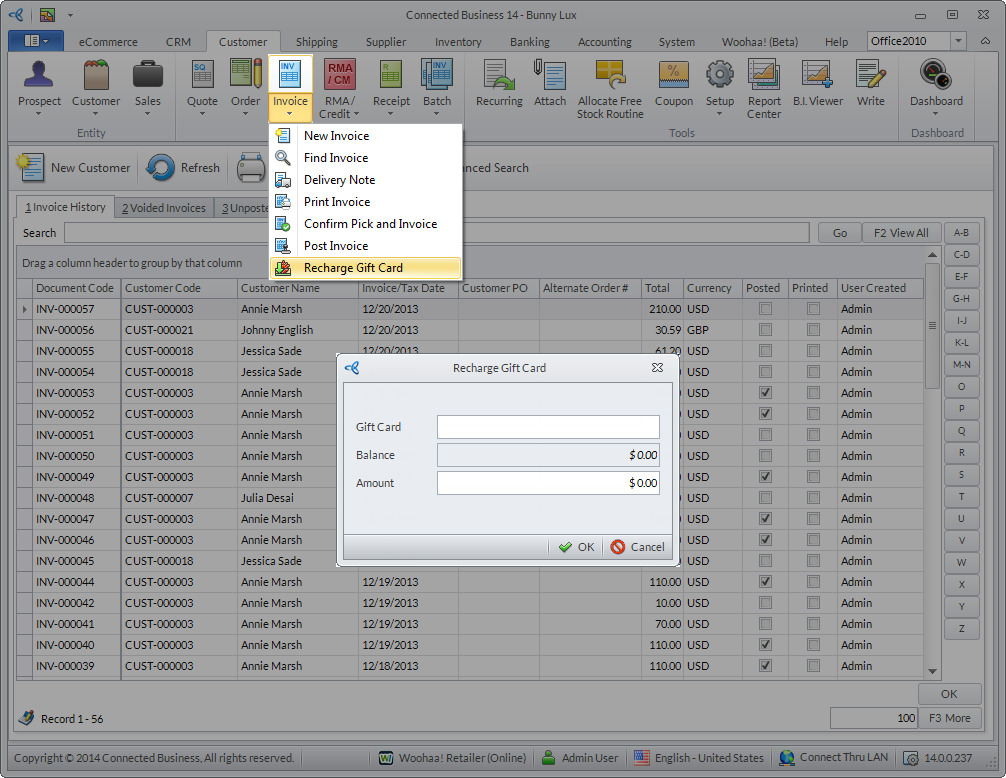Toggle Printed checkbox for INV-000056

coord(813,330)
